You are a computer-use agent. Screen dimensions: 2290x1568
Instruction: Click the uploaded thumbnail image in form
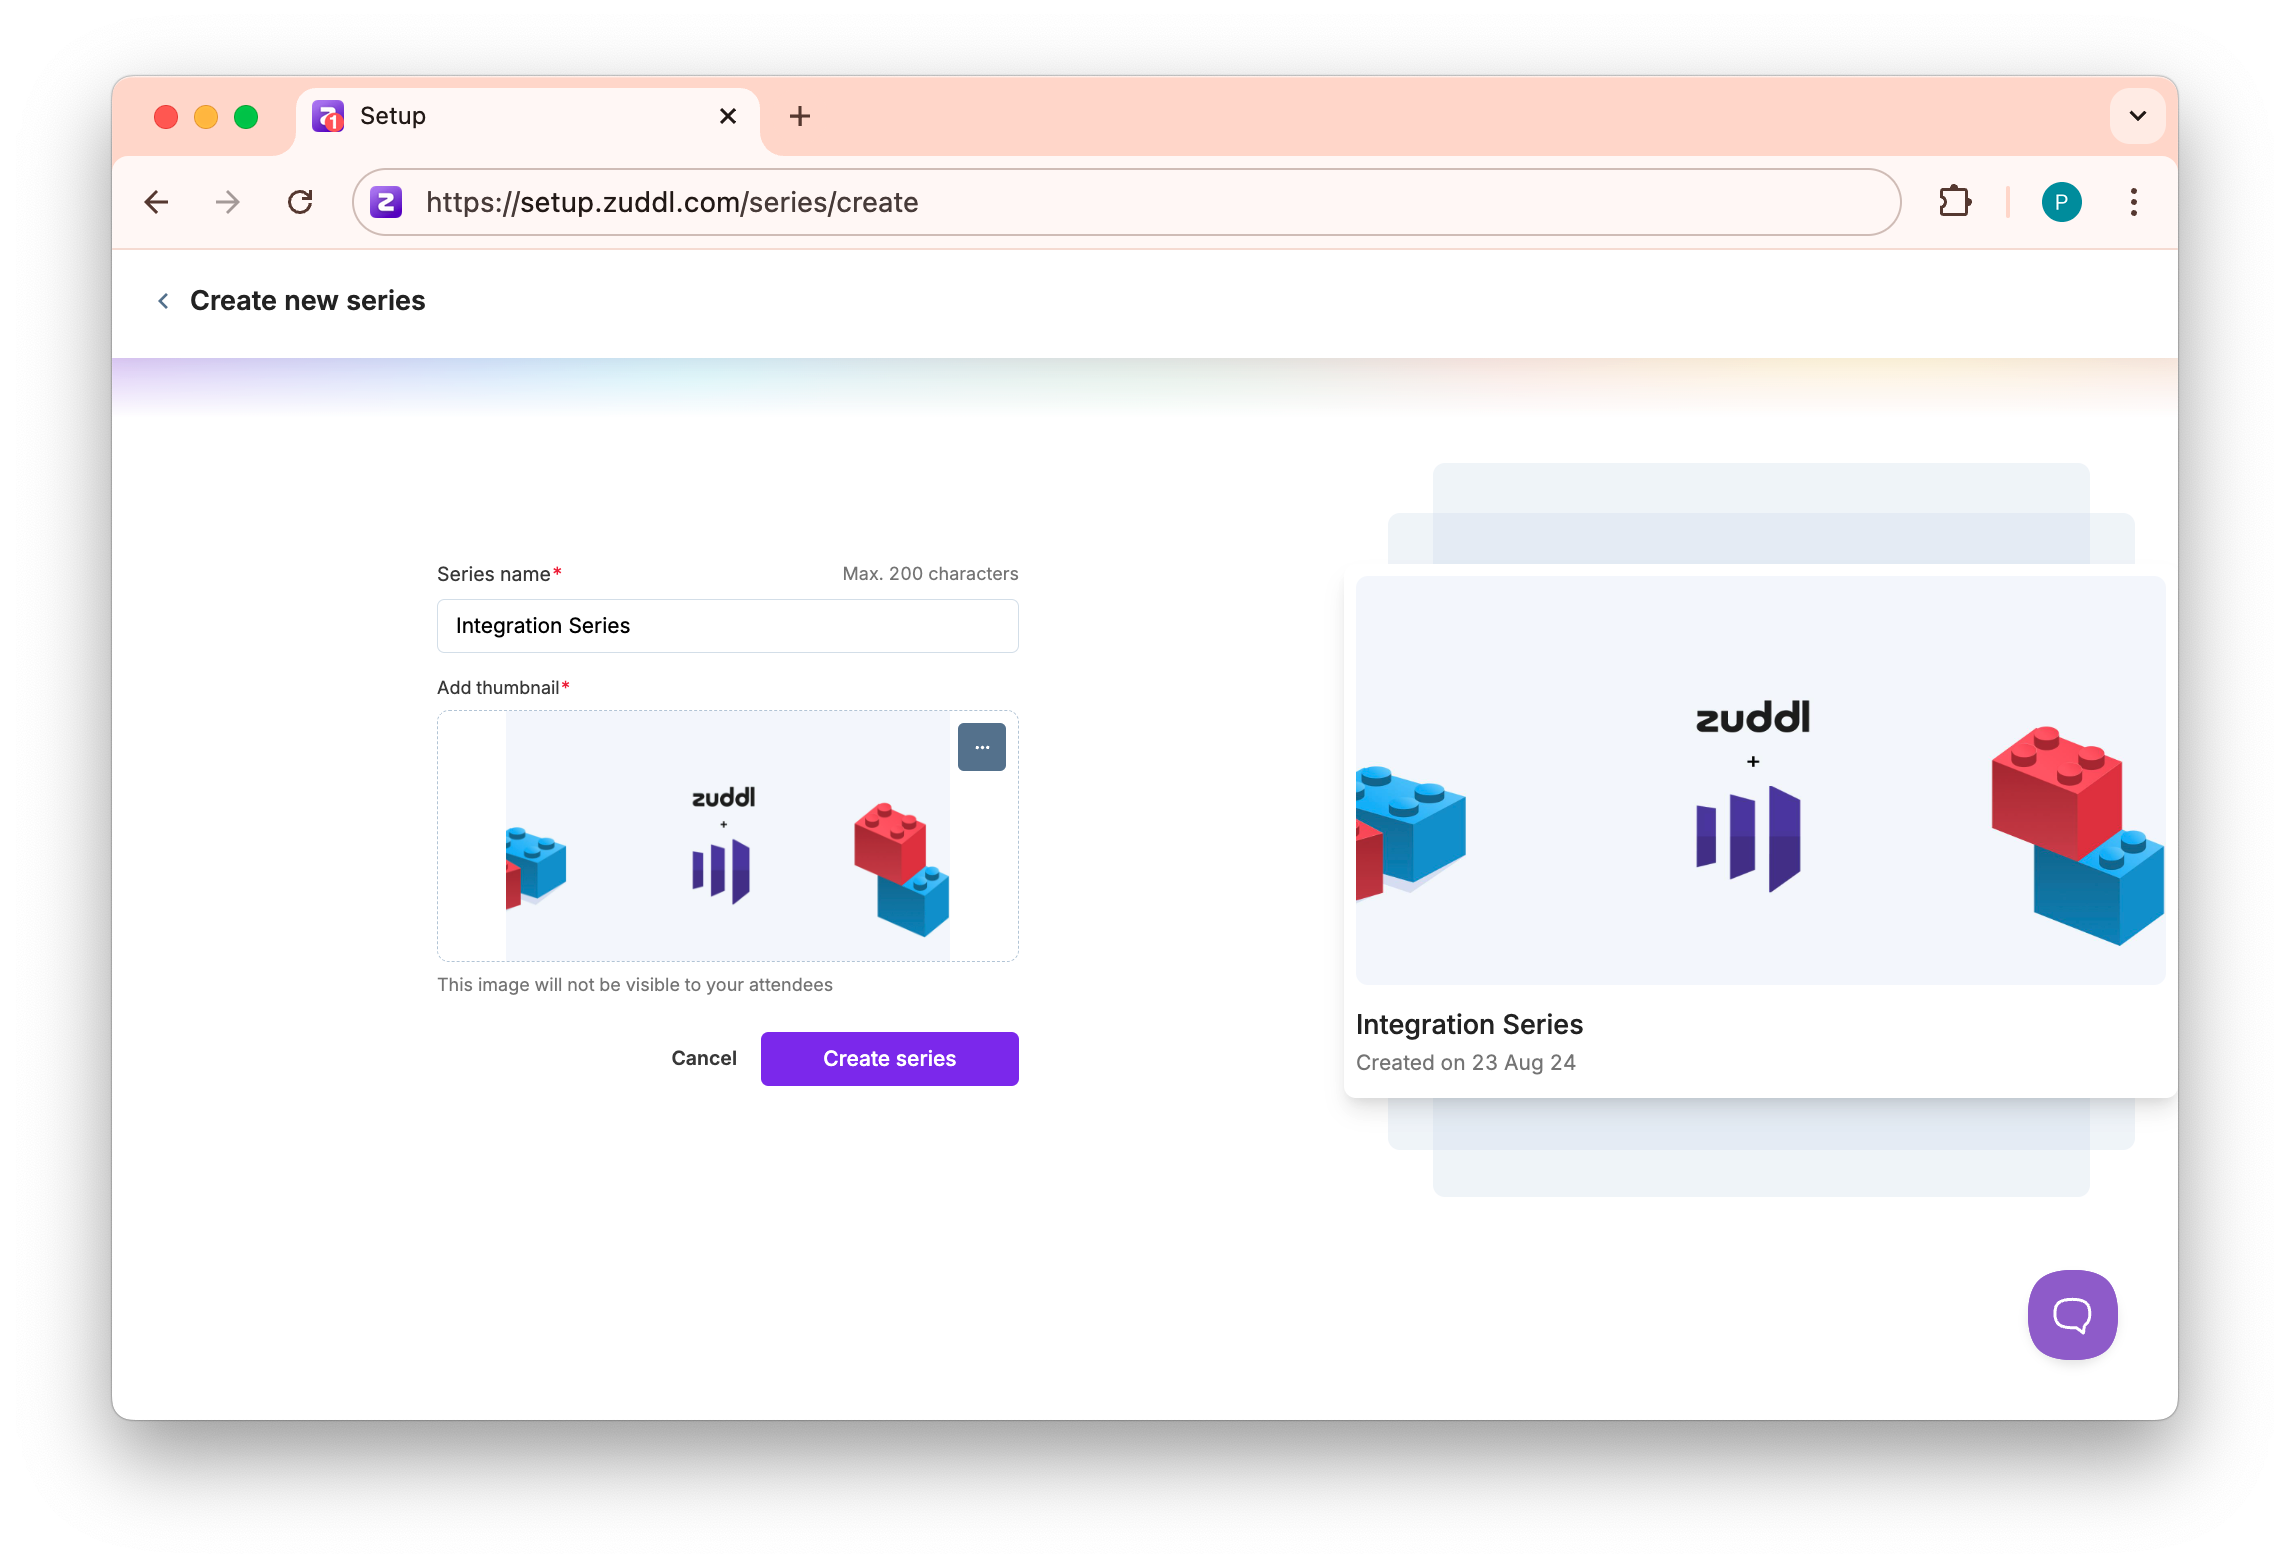click(727, 836)
